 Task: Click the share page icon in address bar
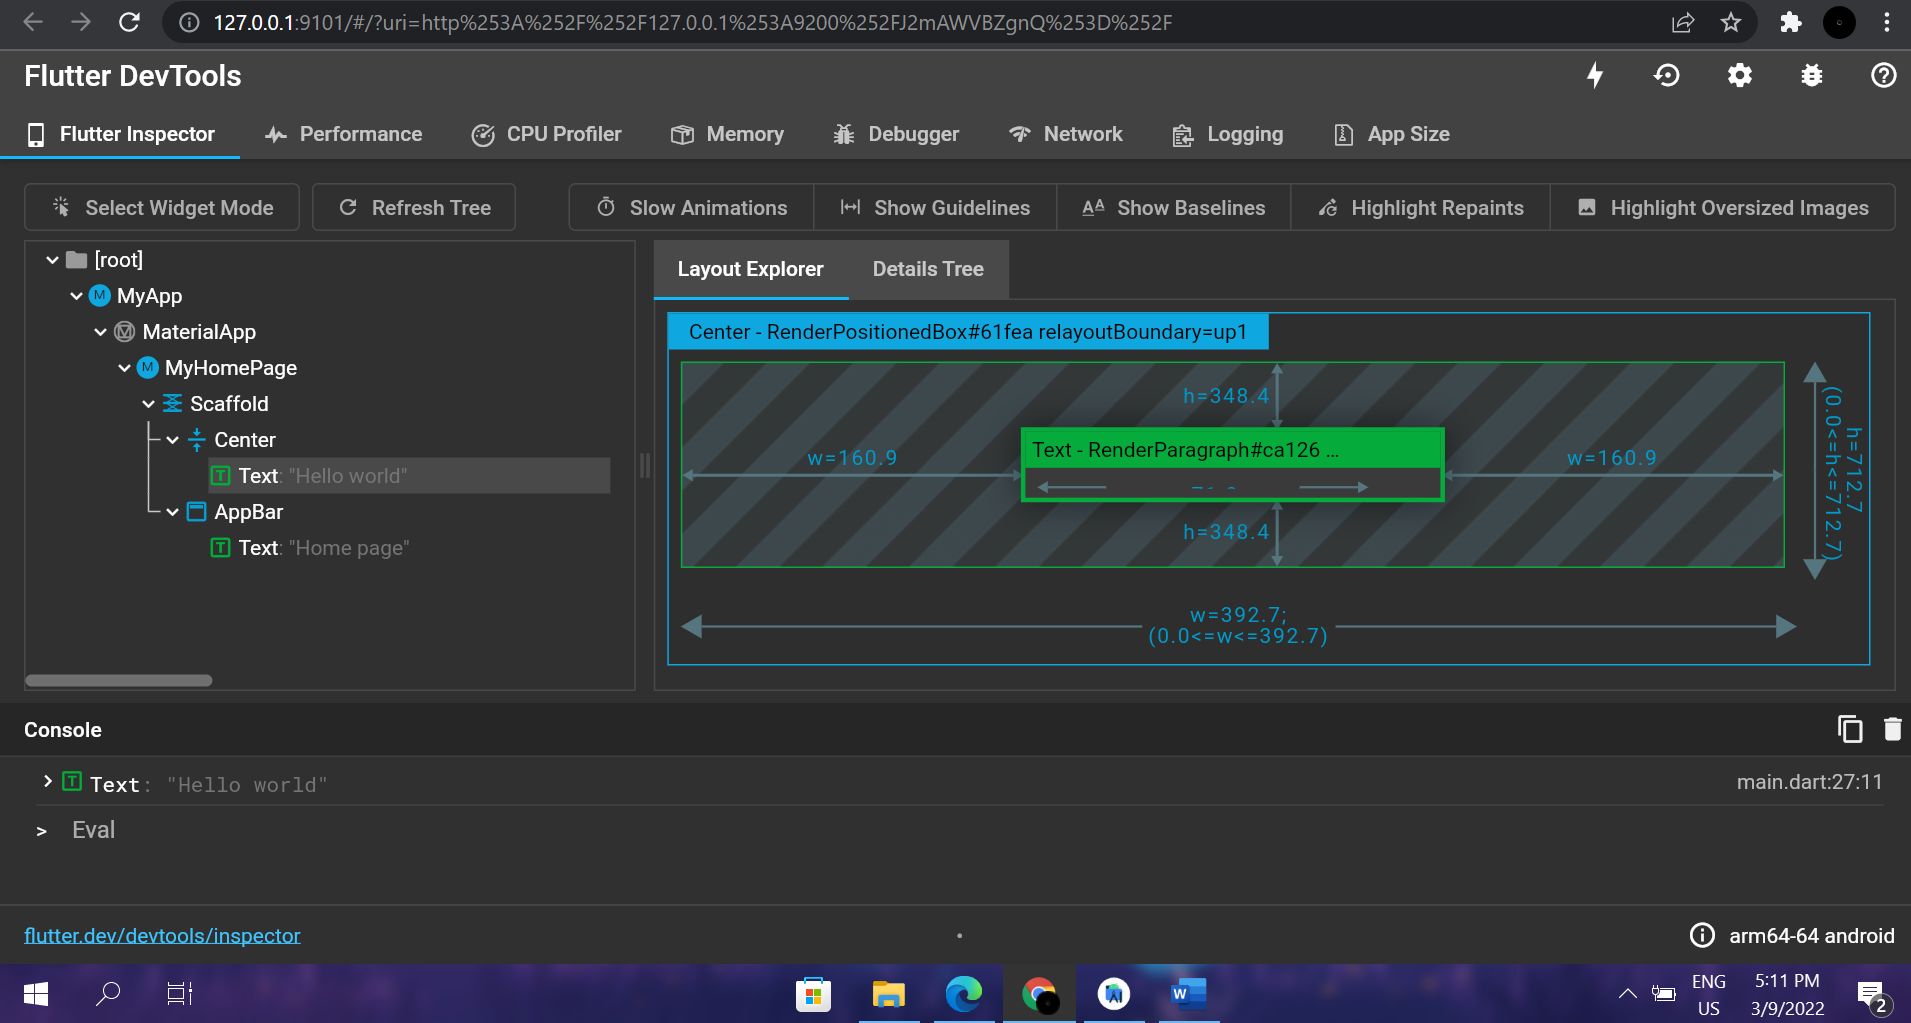tap(1683, 22)
